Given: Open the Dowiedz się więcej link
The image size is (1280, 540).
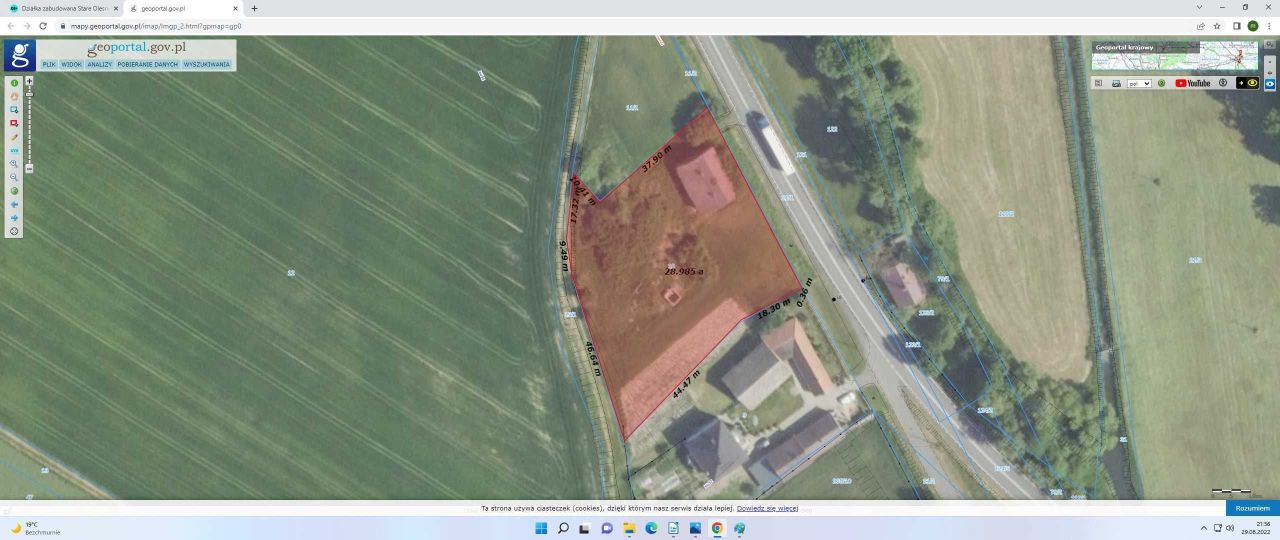Looking at the screenshot, I should pos(767,508).
